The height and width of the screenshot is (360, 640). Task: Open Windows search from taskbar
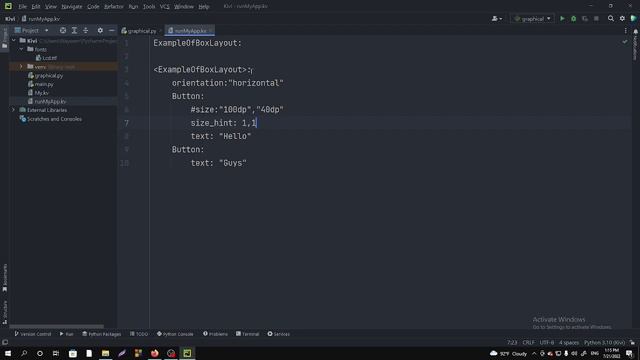[24, 353]
